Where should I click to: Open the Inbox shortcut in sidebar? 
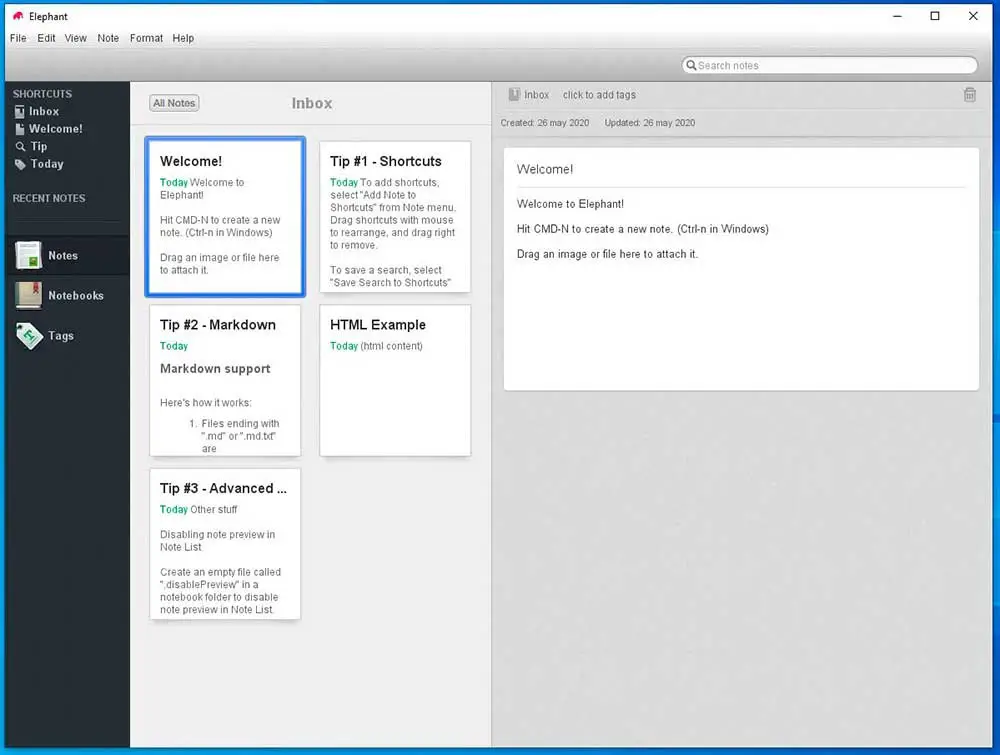44,111
